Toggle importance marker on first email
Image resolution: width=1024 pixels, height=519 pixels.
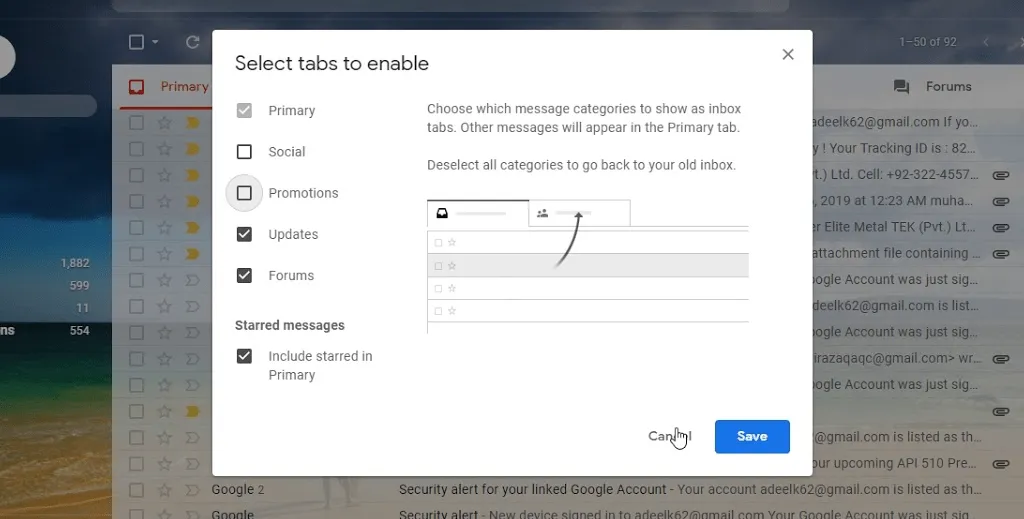(193, 123)
